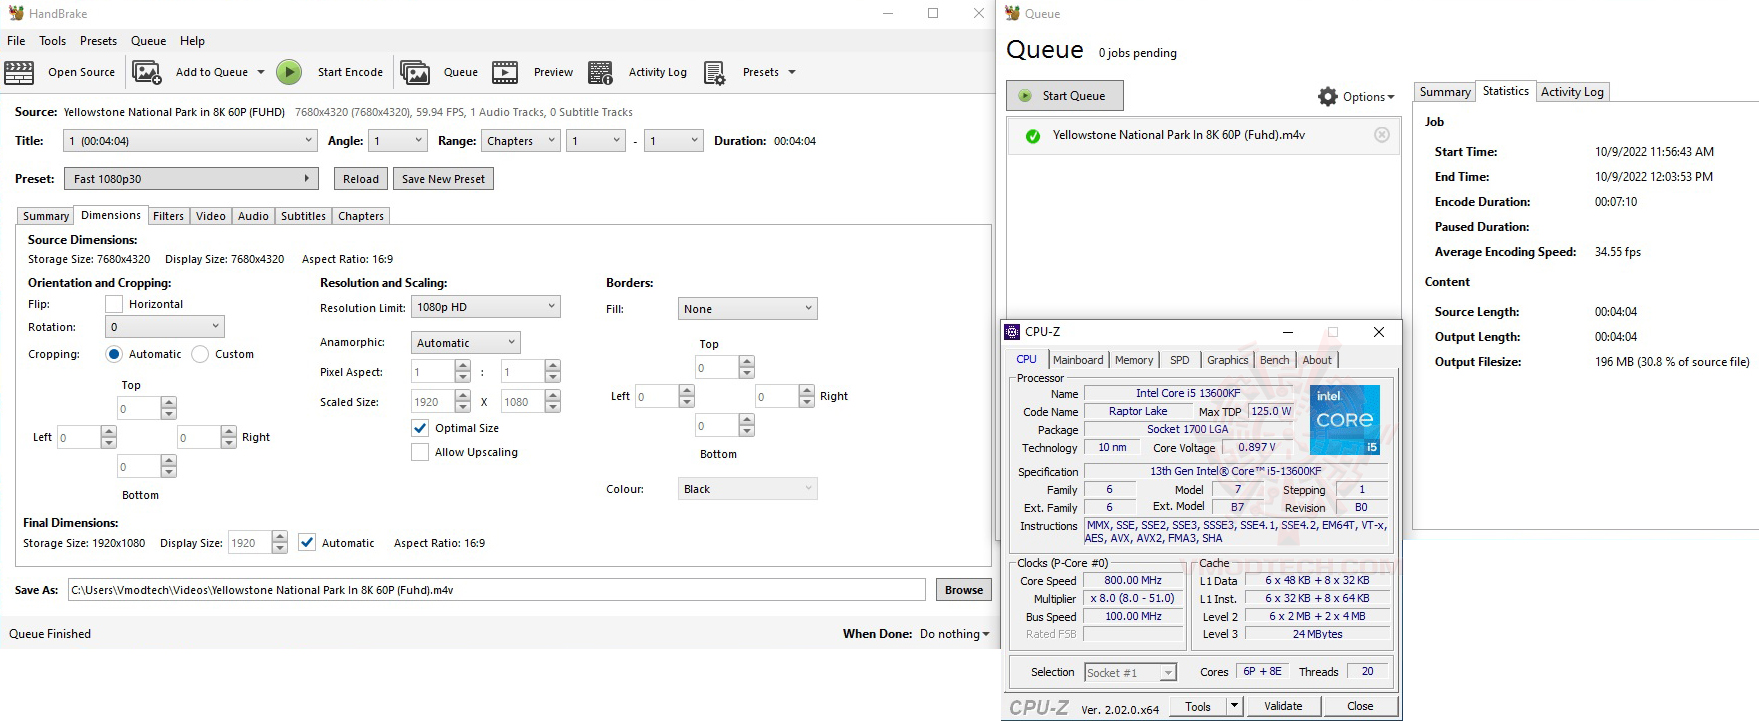1759x721 pixels.
Task: Click the Display Size 1920 input field
Action: tap(250, 543)
